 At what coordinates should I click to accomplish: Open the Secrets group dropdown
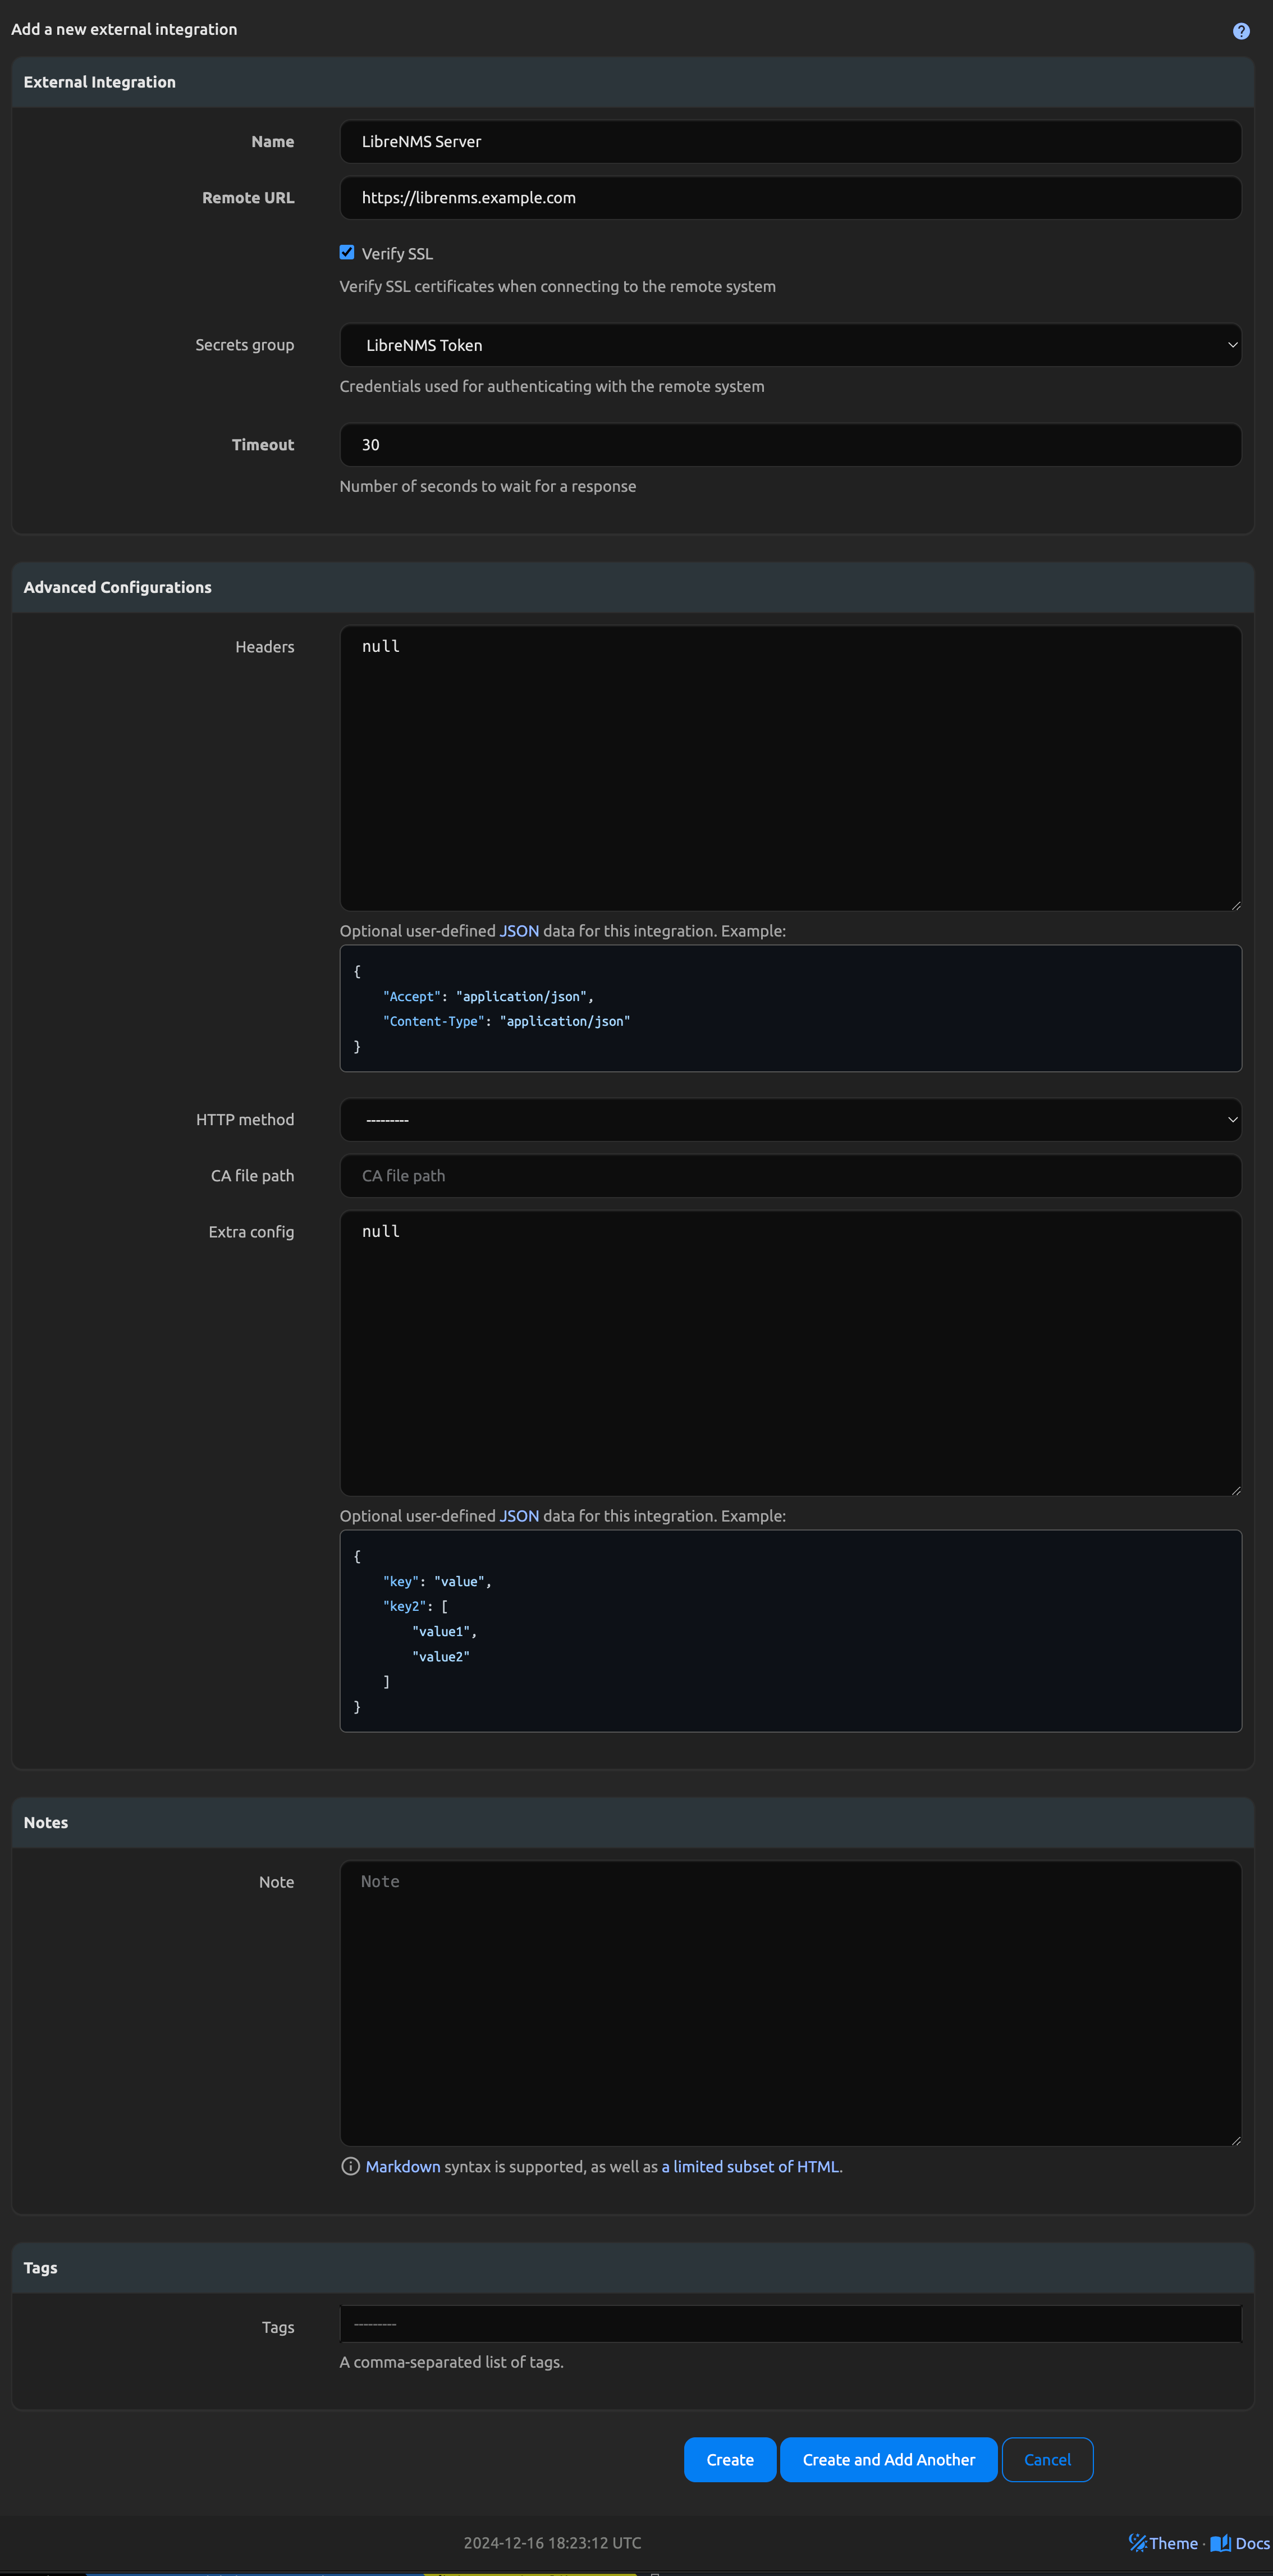pyautogui.click(x=790, y=345)
